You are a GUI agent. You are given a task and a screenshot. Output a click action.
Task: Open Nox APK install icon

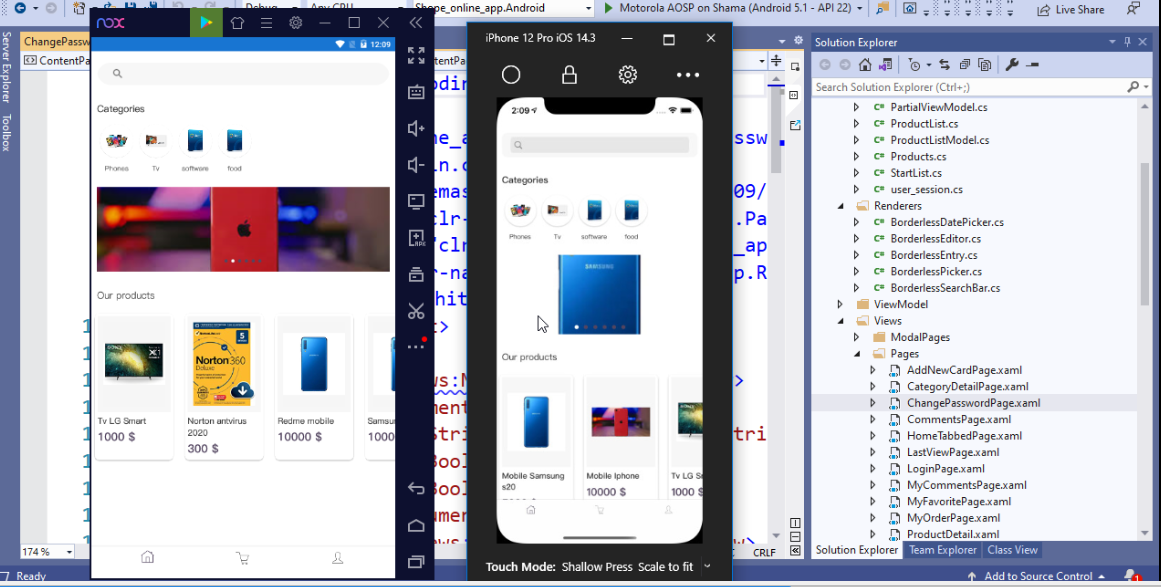[x=416, y=238]
